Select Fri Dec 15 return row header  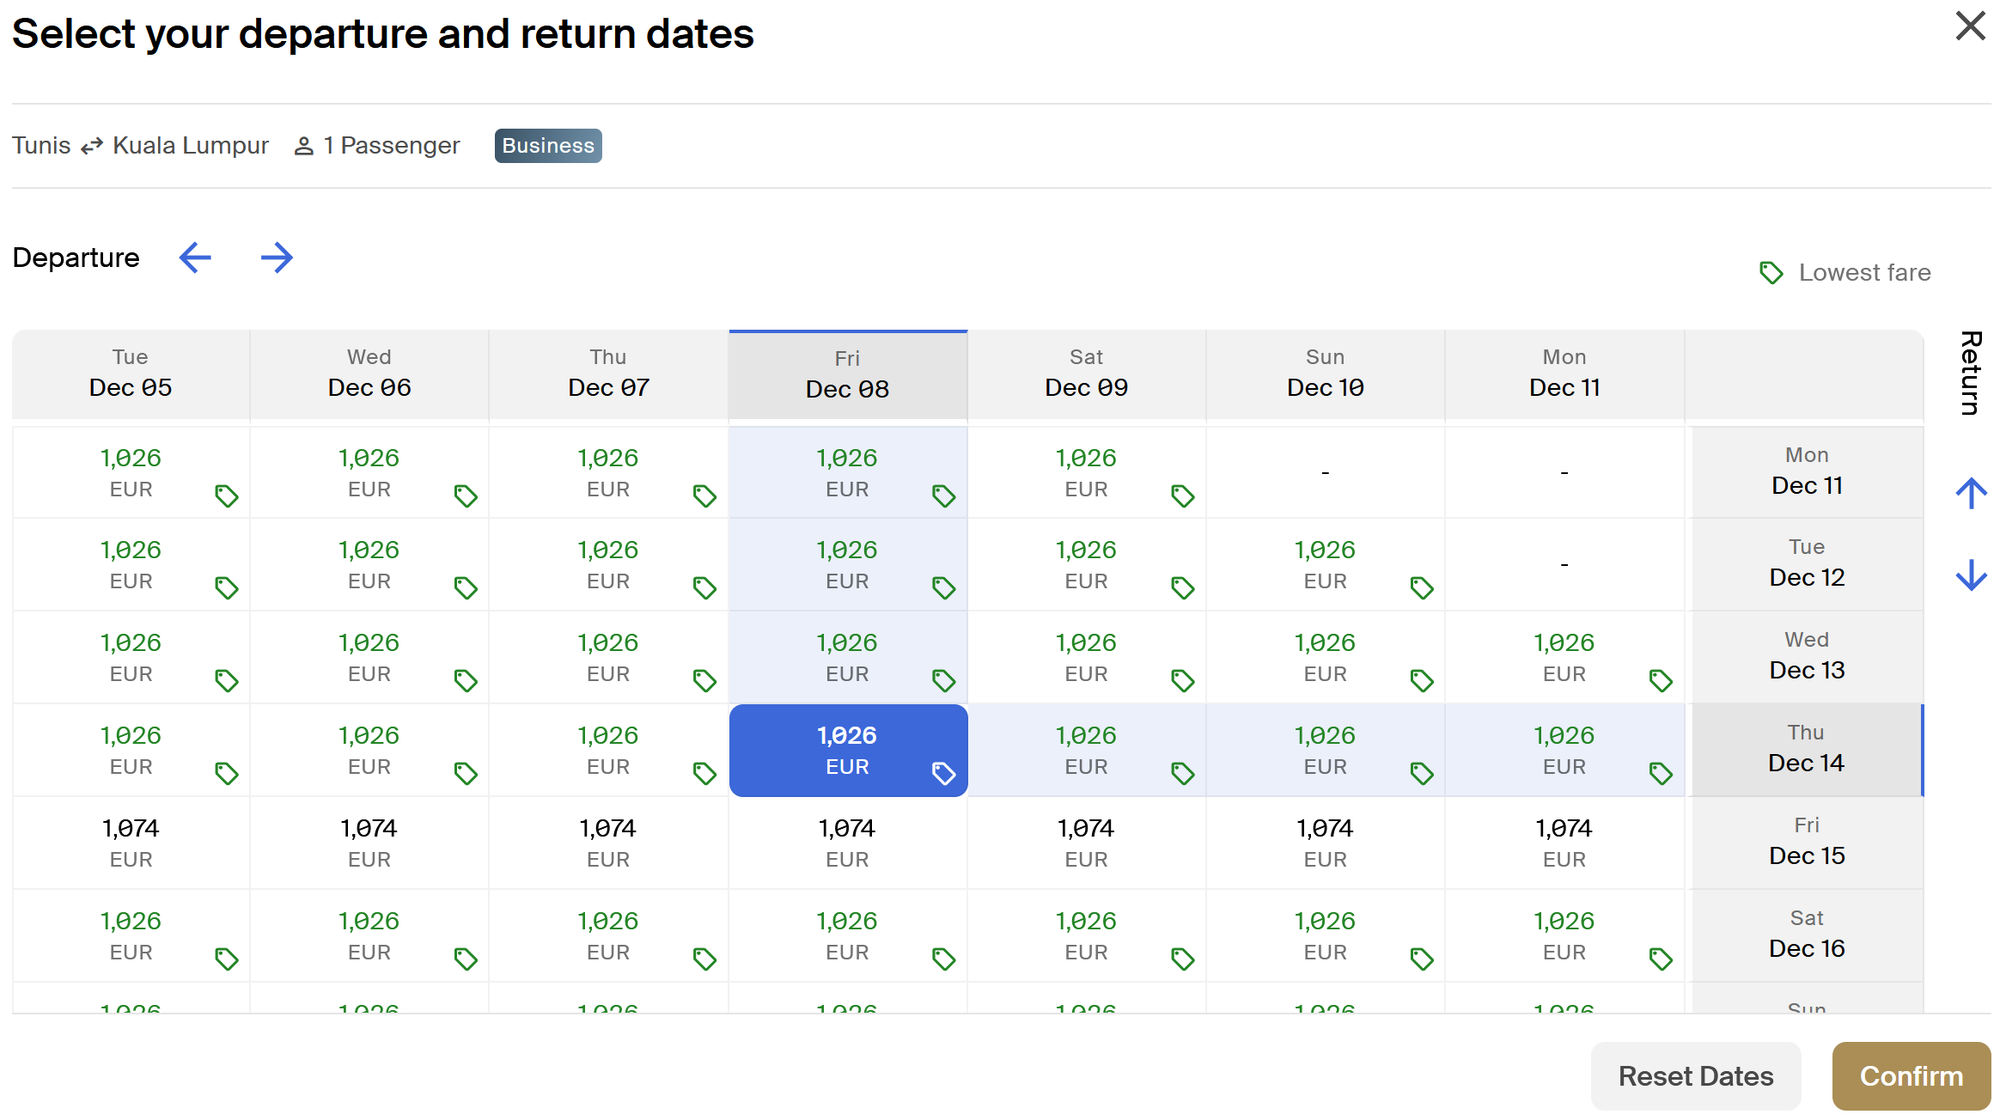pos(1806,842)
